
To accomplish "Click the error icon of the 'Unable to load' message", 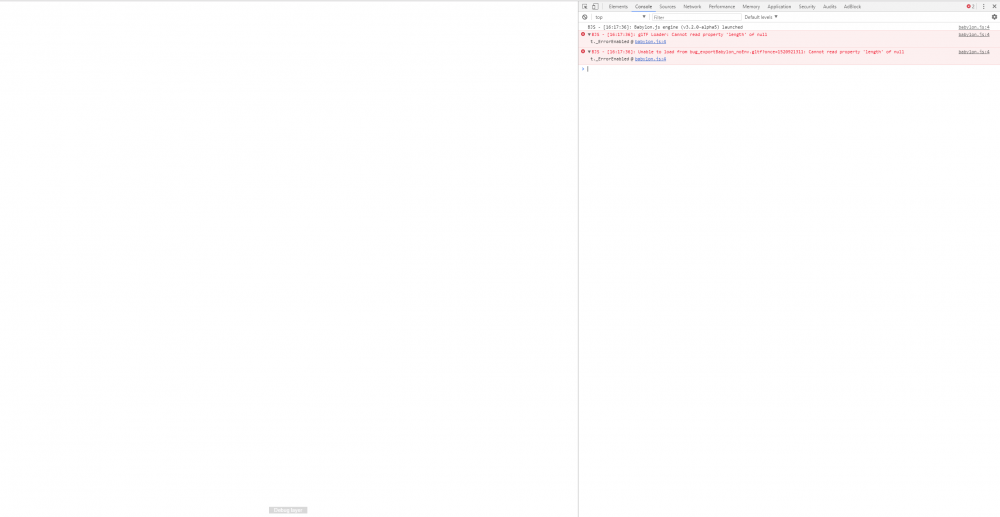I will pos(583,51).
